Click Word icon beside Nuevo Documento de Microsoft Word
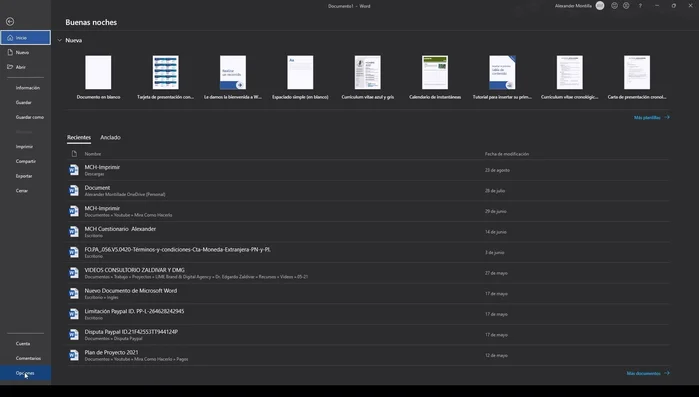Screen dimensions: 699x397 coord(74,293)
